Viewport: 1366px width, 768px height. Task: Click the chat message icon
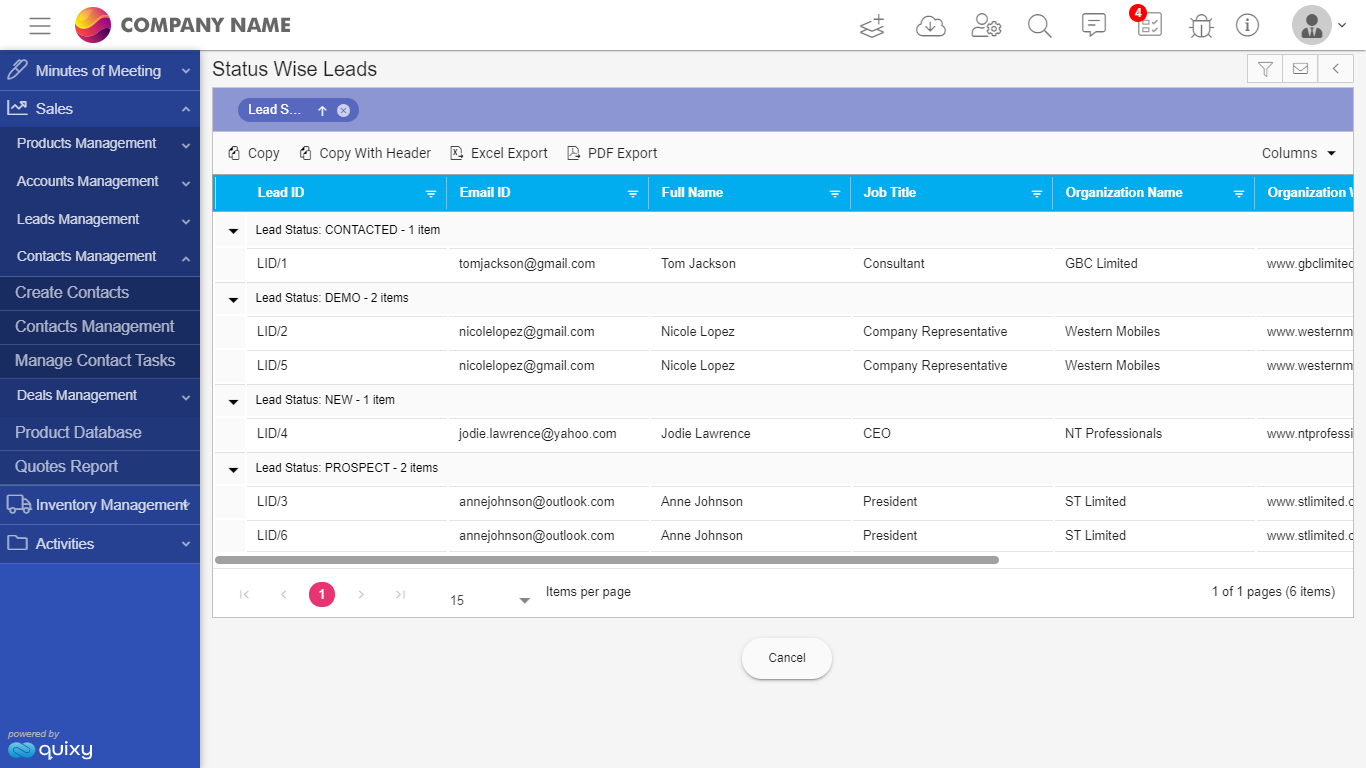click(1093, 25)
